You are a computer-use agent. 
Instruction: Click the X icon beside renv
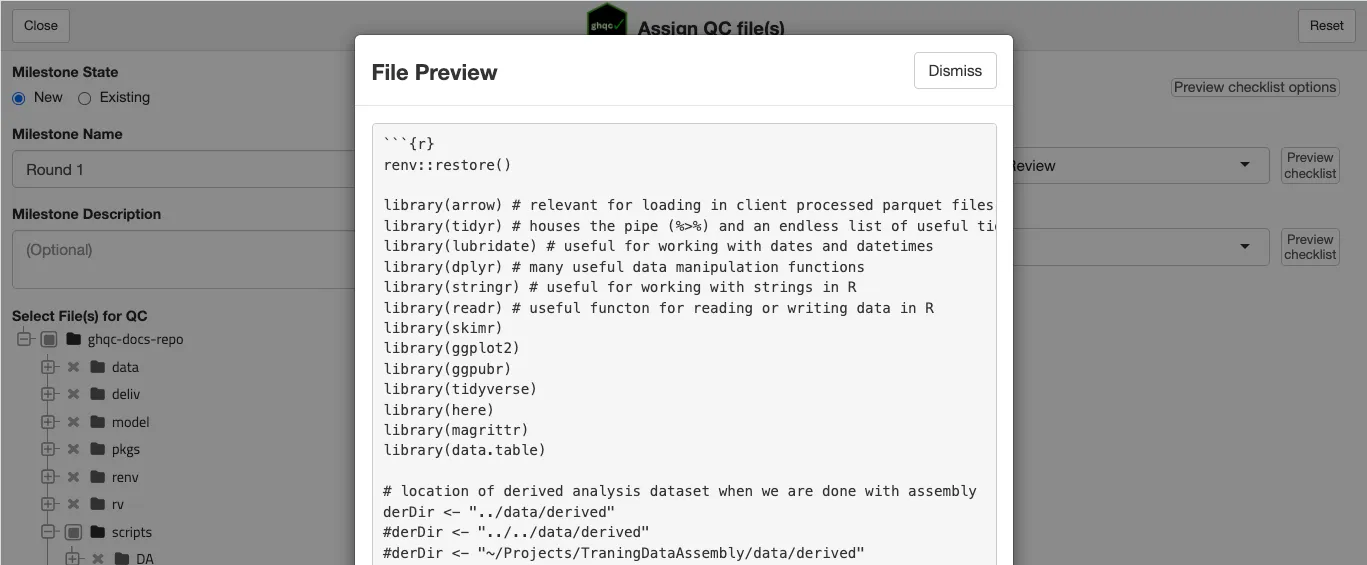(73, 477)
